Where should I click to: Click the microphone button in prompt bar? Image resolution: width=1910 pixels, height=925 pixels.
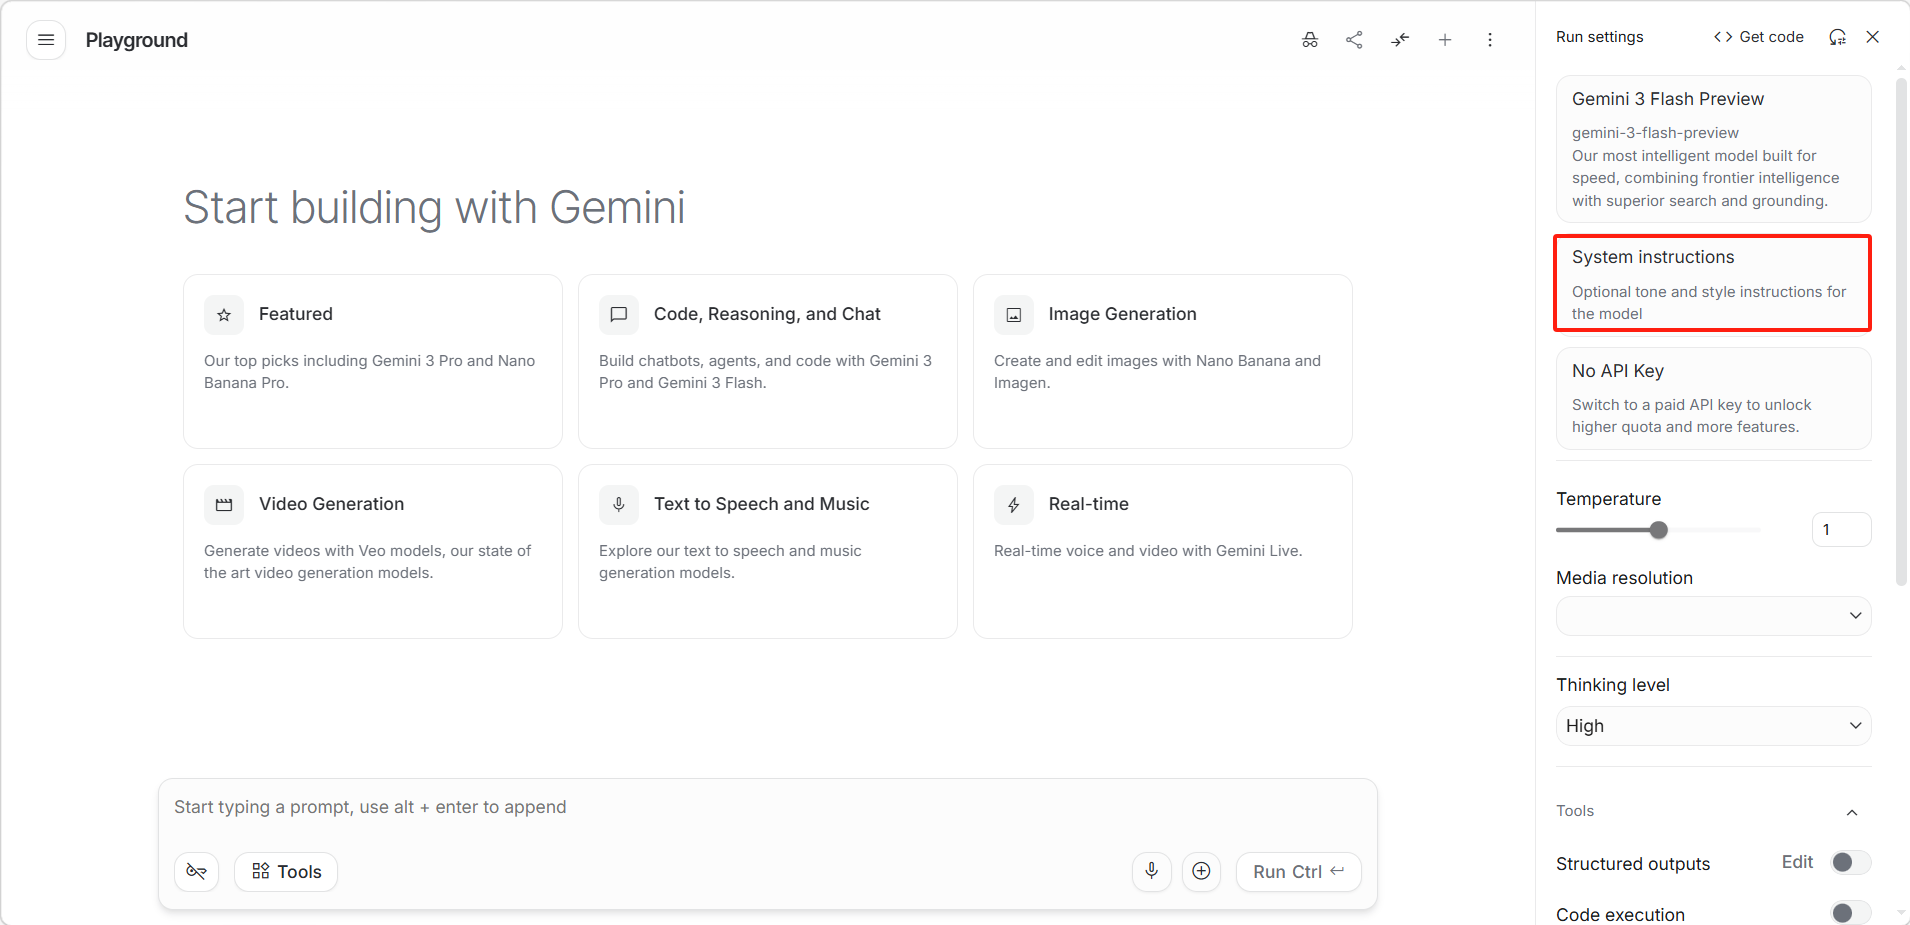click(x=1152, y=872)
